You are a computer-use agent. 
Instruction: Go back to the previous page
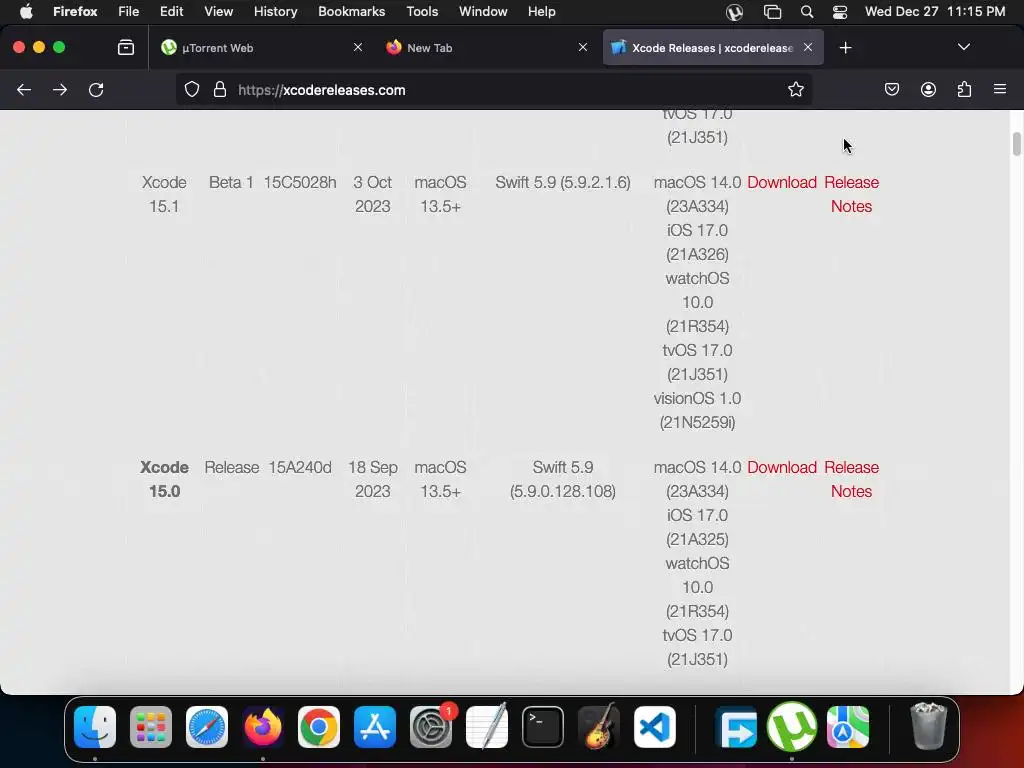24,89
